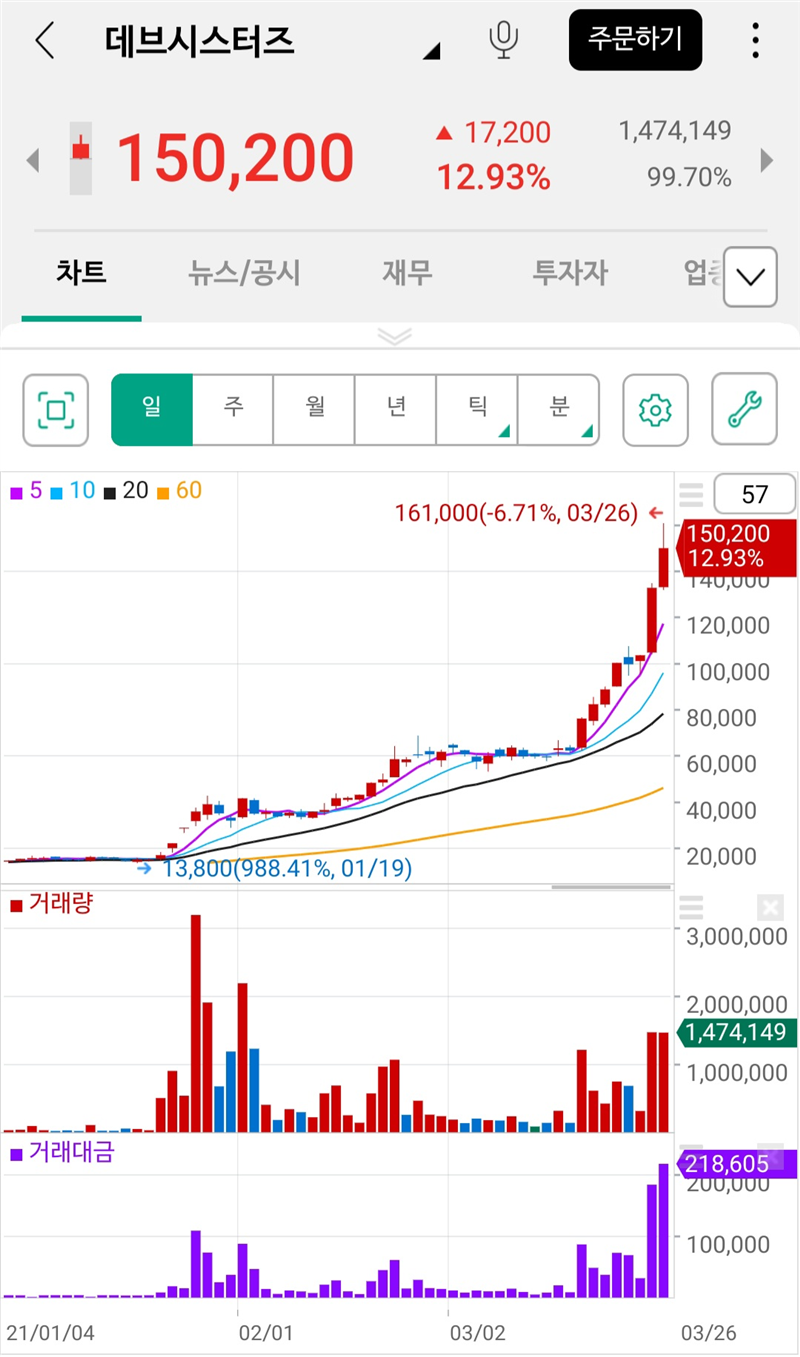Open chart settings gear

655,409
